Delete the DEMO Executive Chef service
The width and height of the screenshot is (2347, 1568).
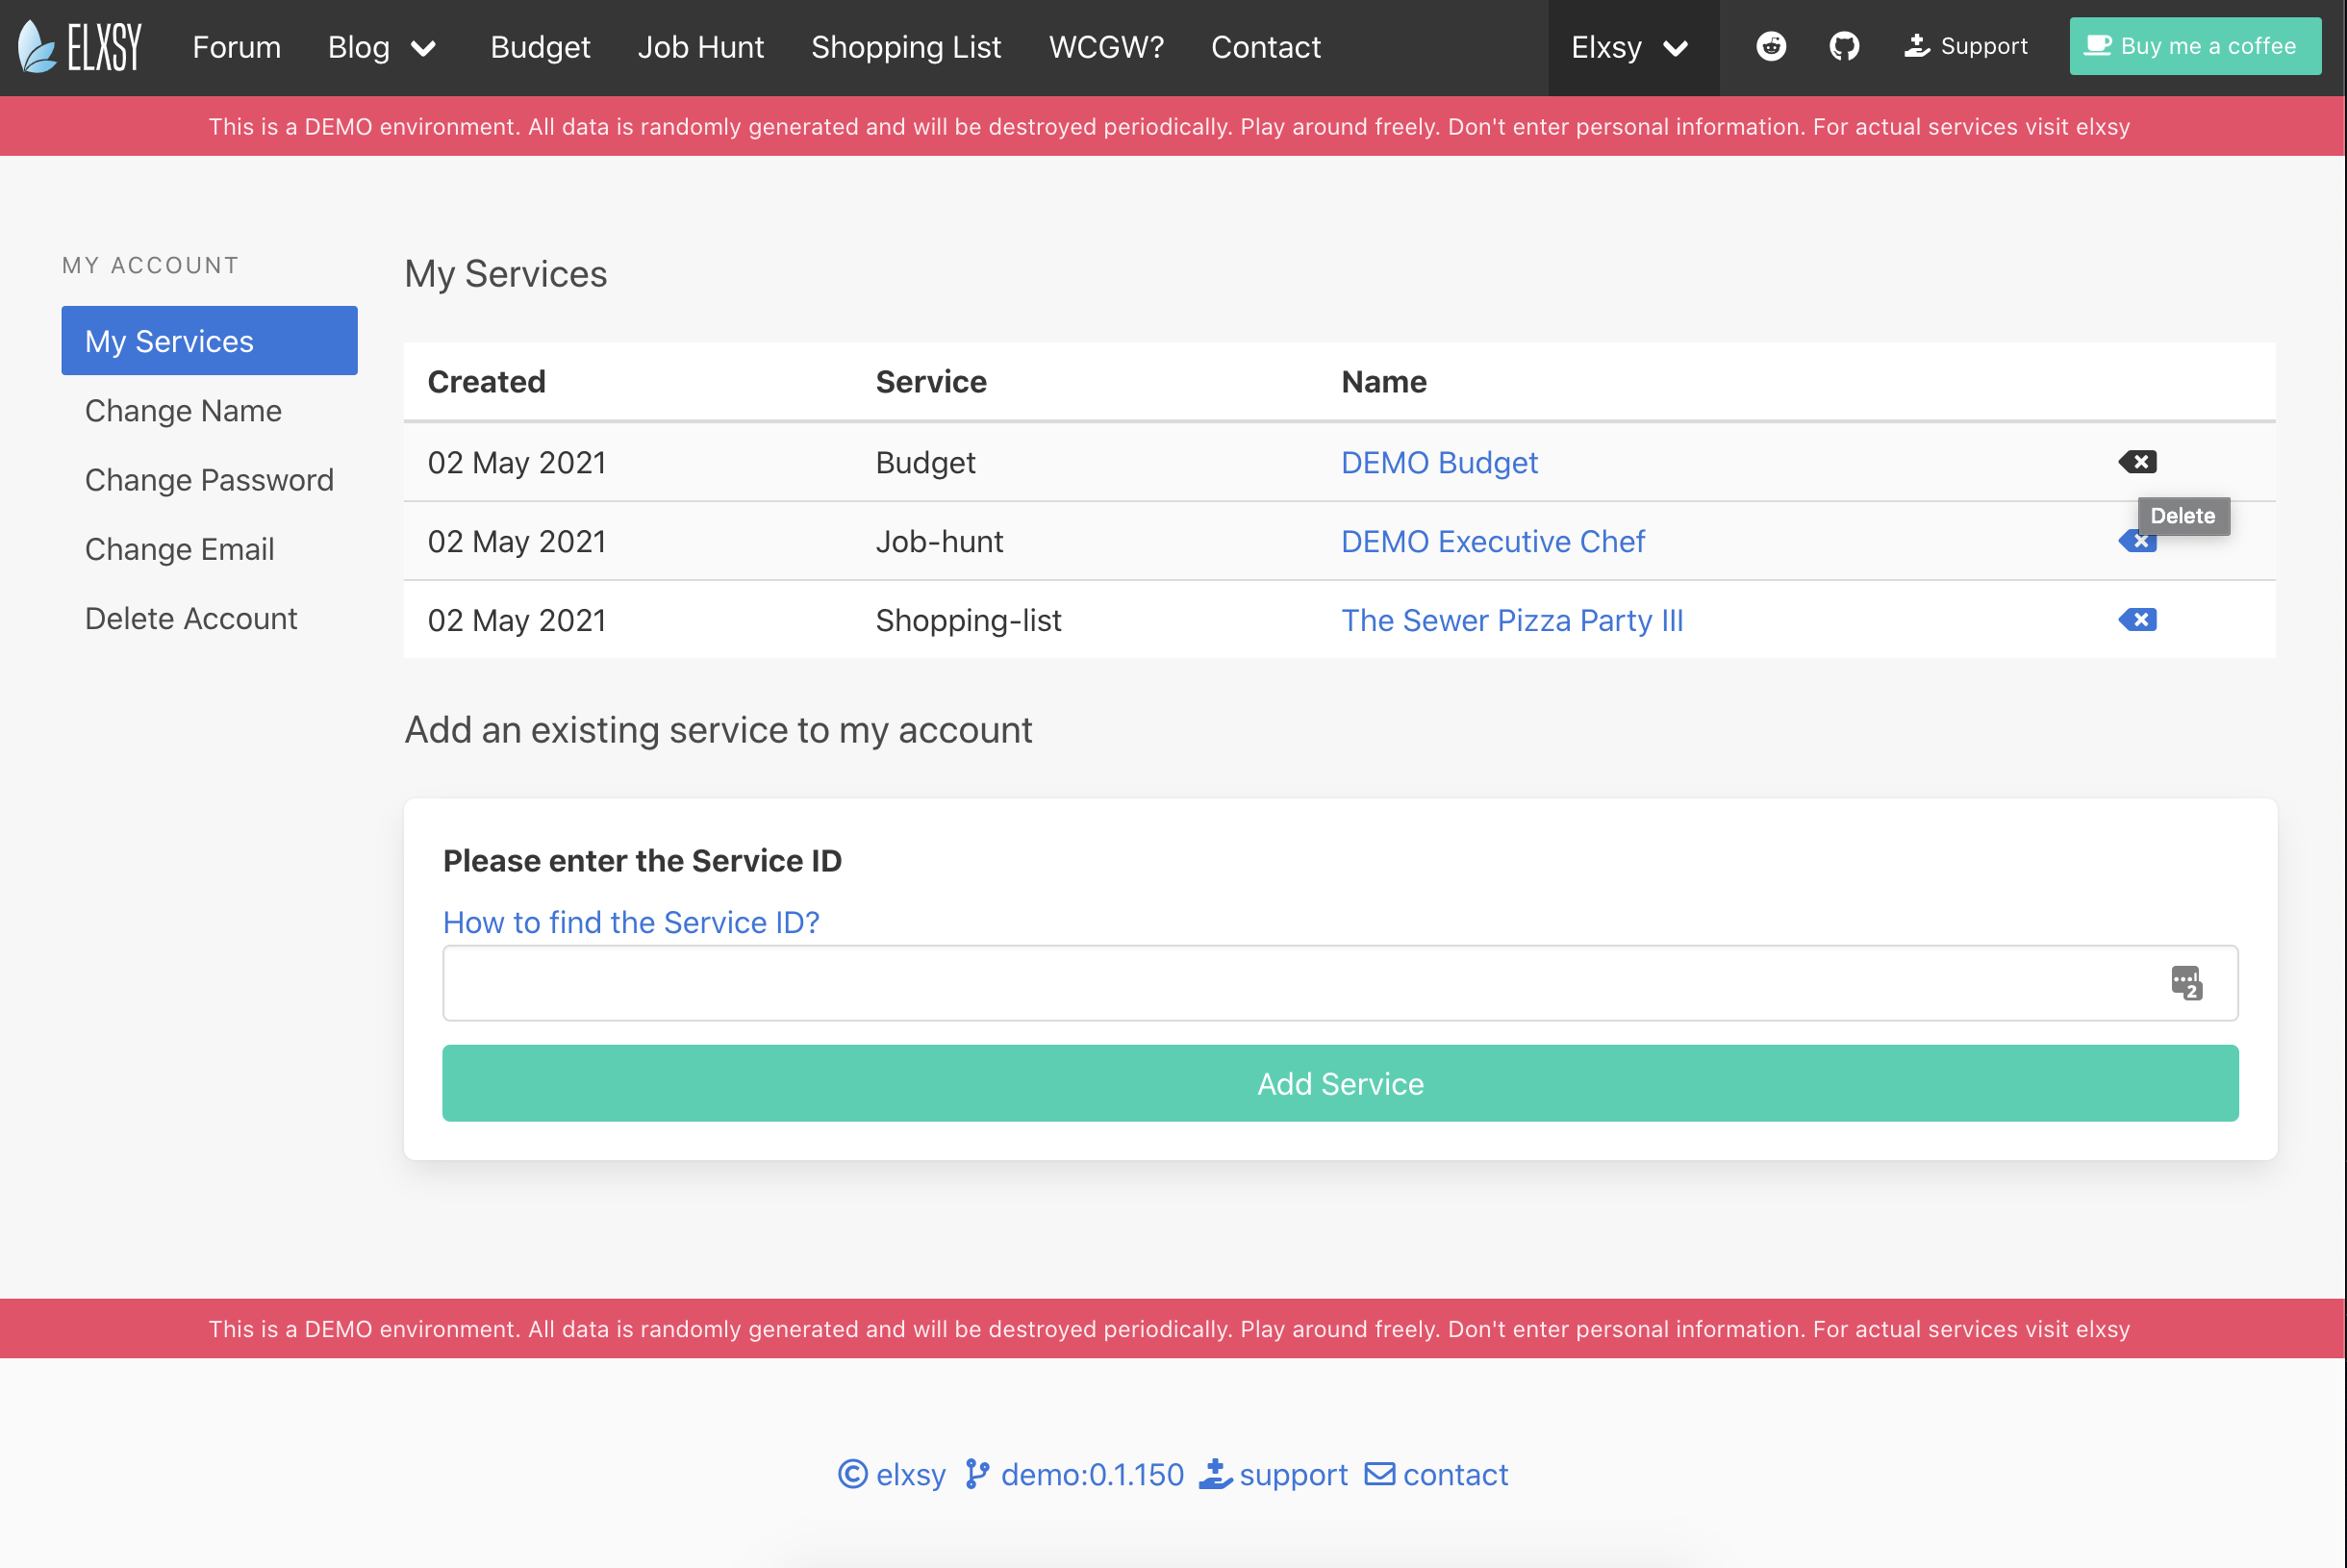tap(2135, 542)
